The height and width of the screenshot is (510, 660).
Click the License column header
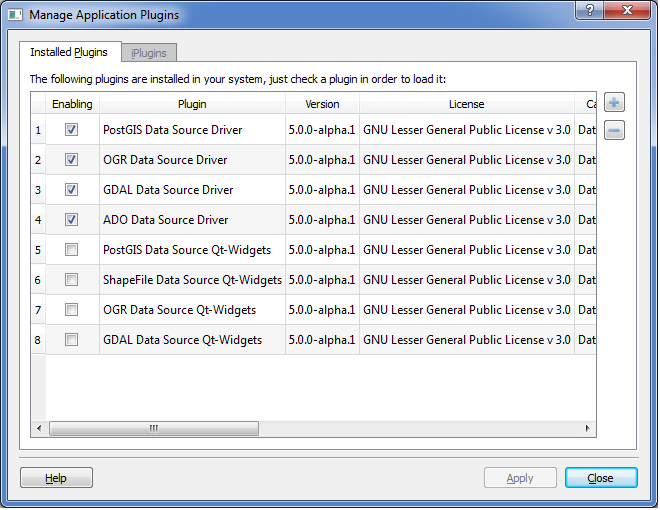[468, 104]
